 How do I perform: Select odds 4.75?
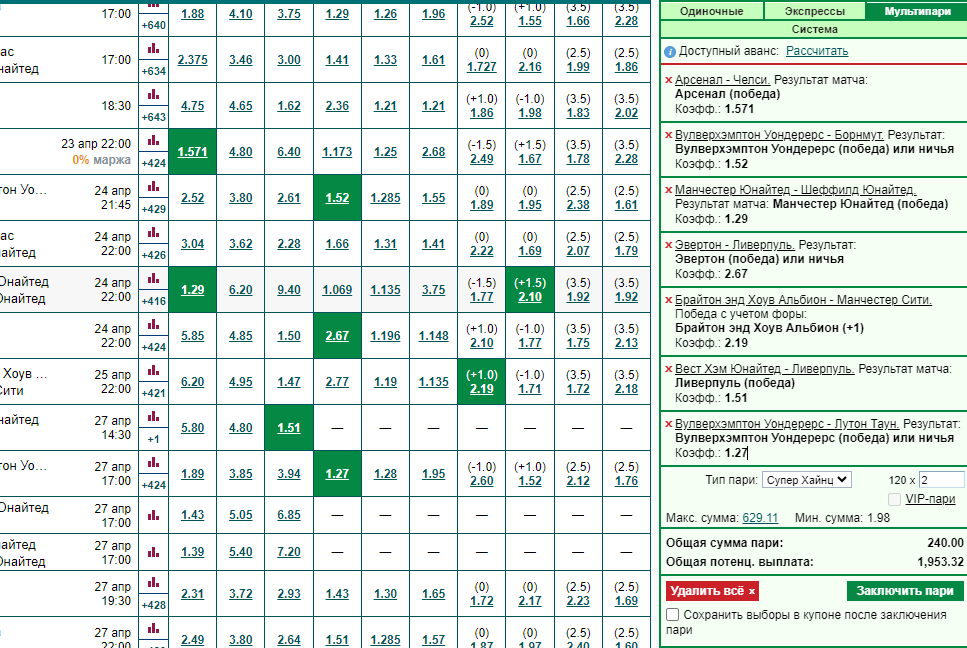pos(192,106)
